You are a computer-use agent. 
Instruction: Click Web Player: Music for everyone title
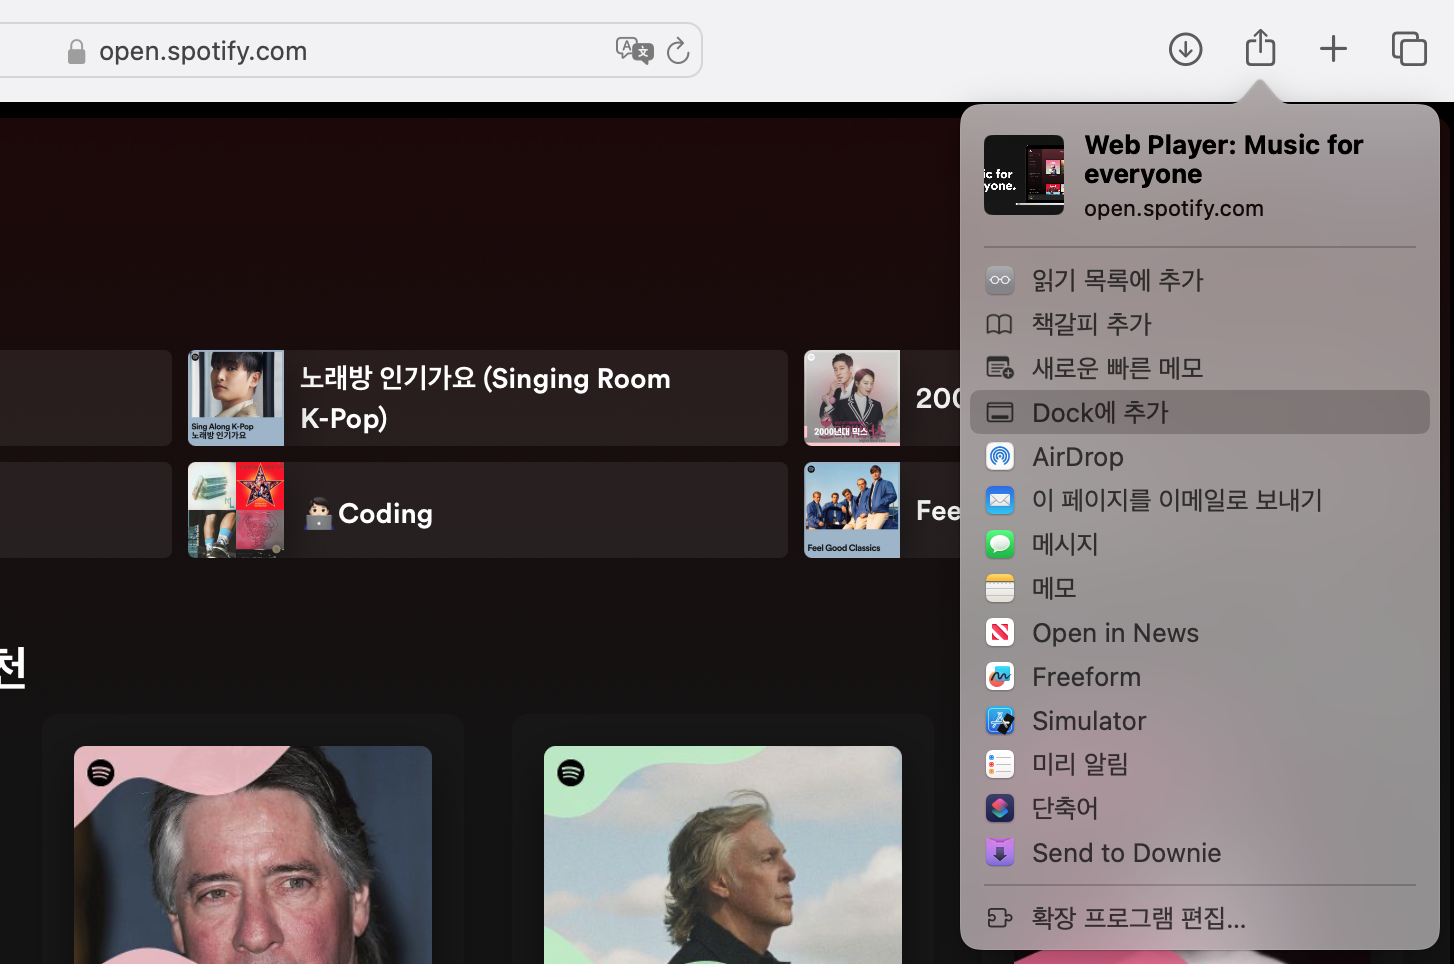(x=1224, y=159)
